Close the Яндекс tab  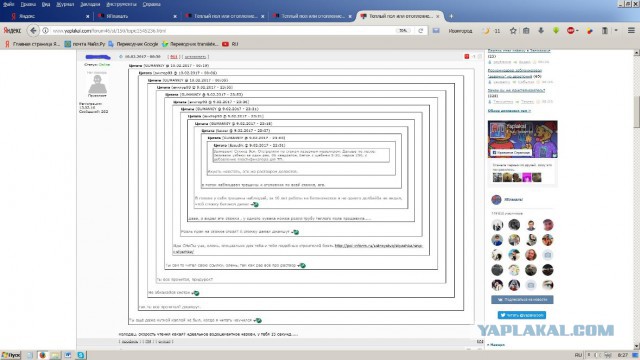click(x=87, y=16)
